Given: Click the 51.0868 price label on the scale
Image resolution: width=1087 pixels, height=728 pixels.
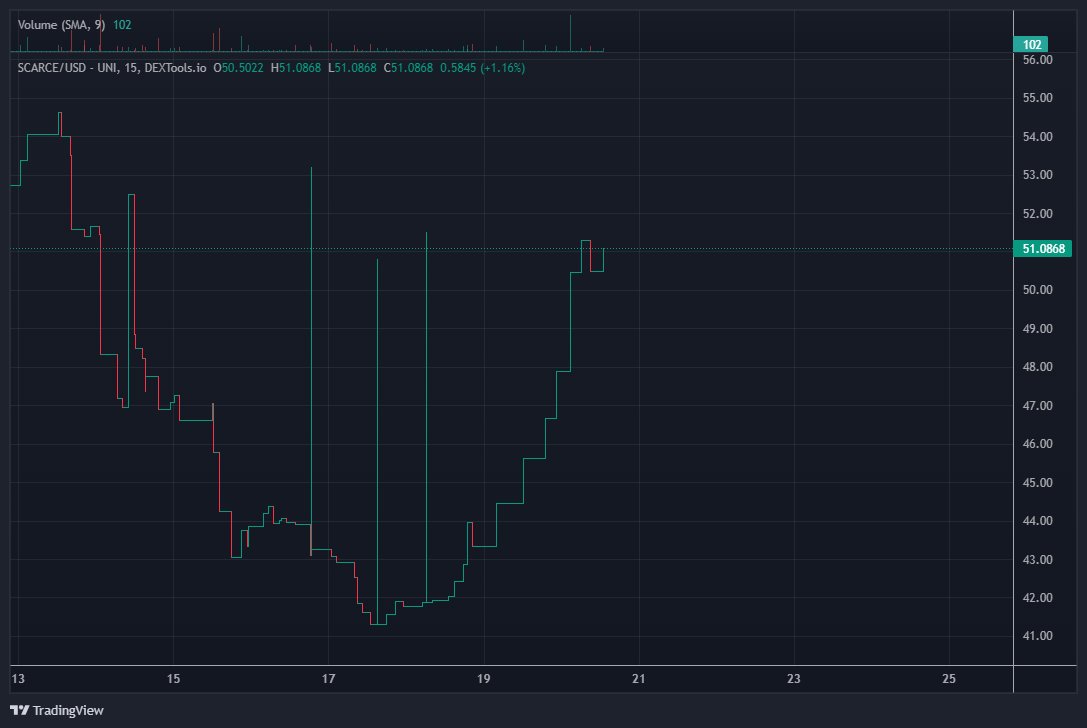Looking at the screenshot, I should coord(1042,246).
